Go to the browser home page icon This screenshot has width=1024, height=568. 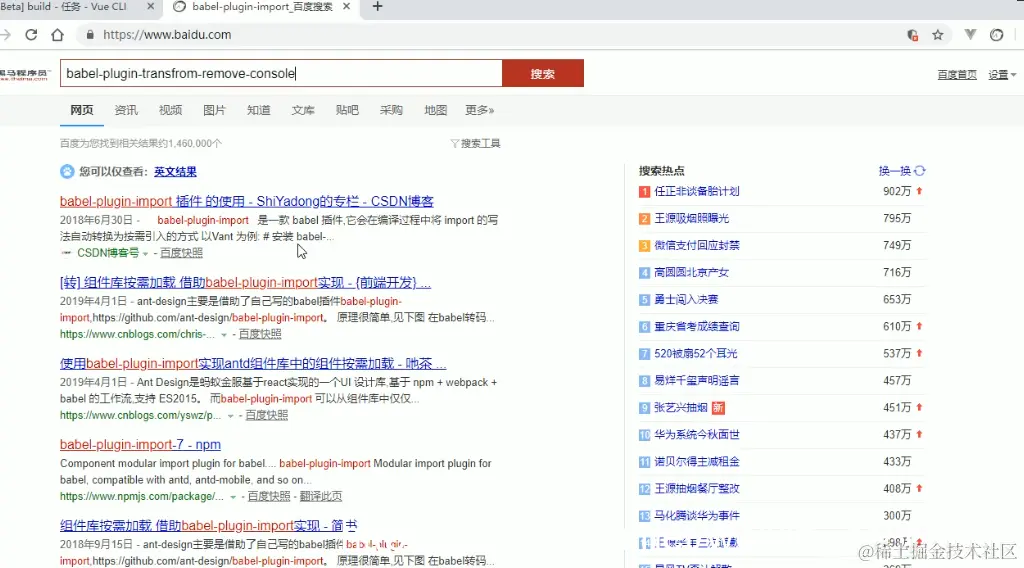pos(57,35)
